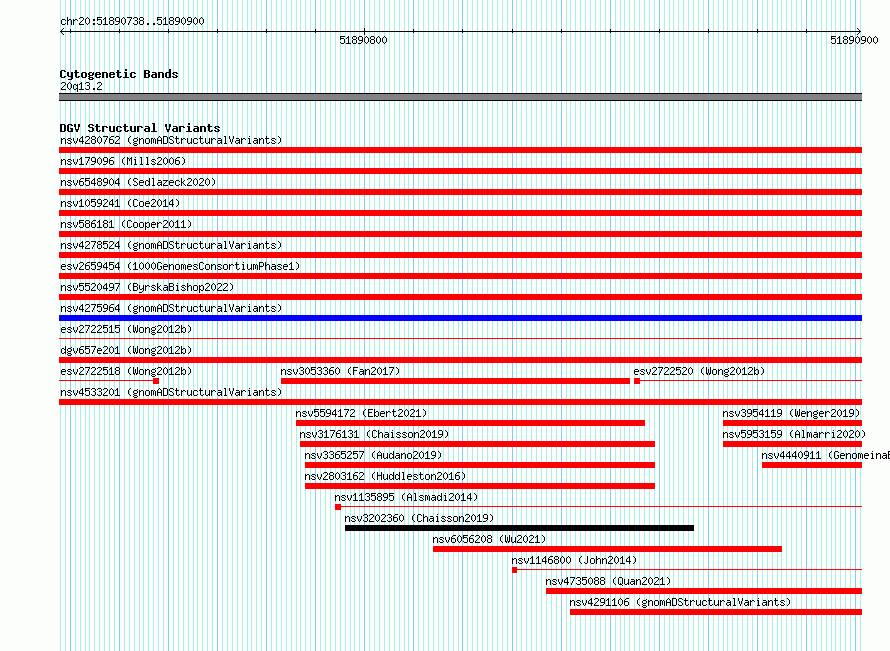Open nsv586181 (Cooper2011) variant details

(126, 224)
